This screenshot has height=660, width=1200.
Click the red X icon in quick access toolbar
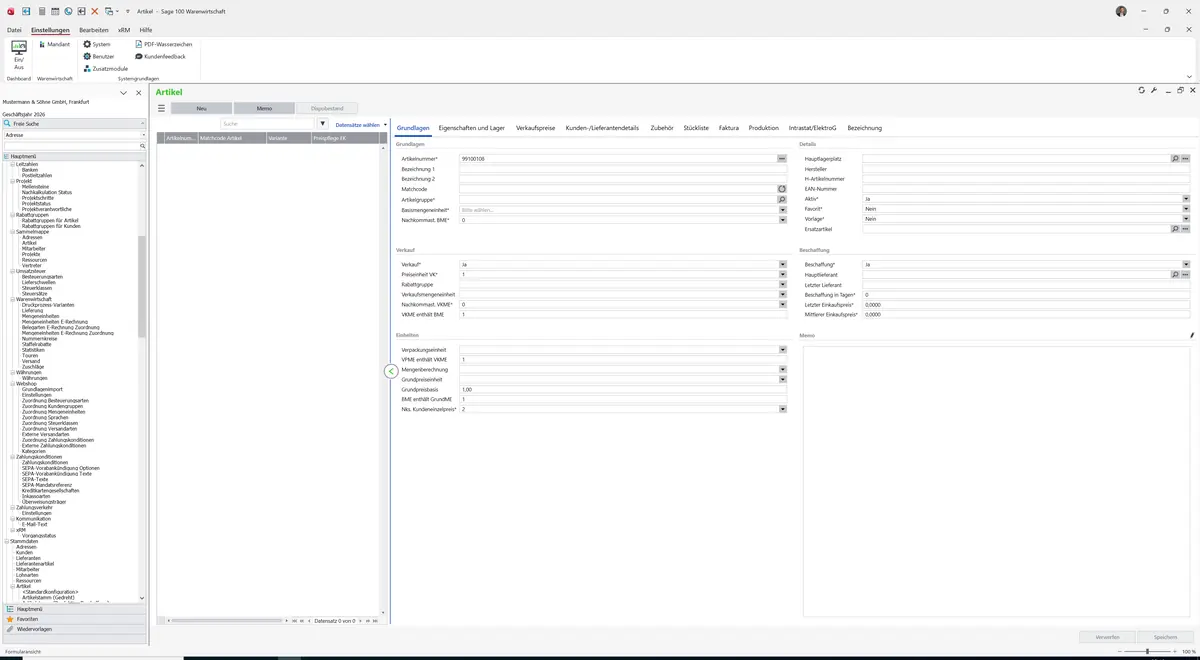(x=95, y=11)
